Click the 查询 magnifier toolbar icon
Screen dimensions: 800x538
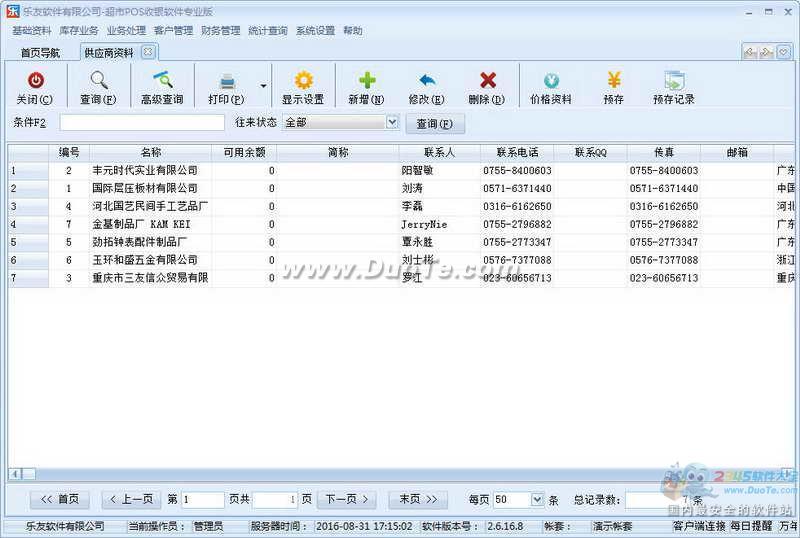[98, 82]
